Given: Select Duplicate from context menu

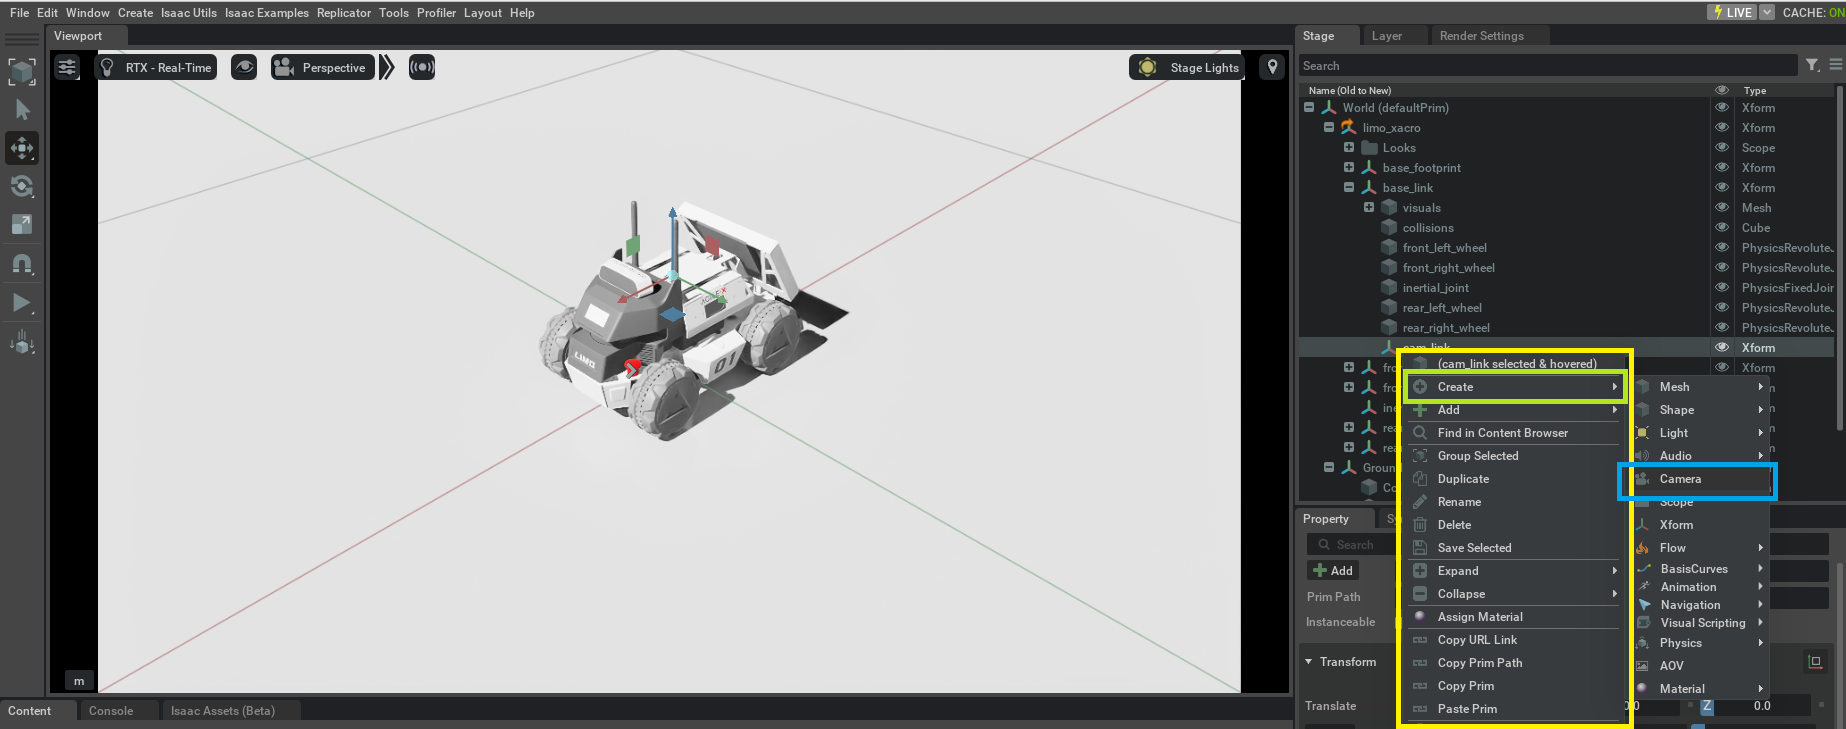Looking at the screenshot, I should 1513,479.
